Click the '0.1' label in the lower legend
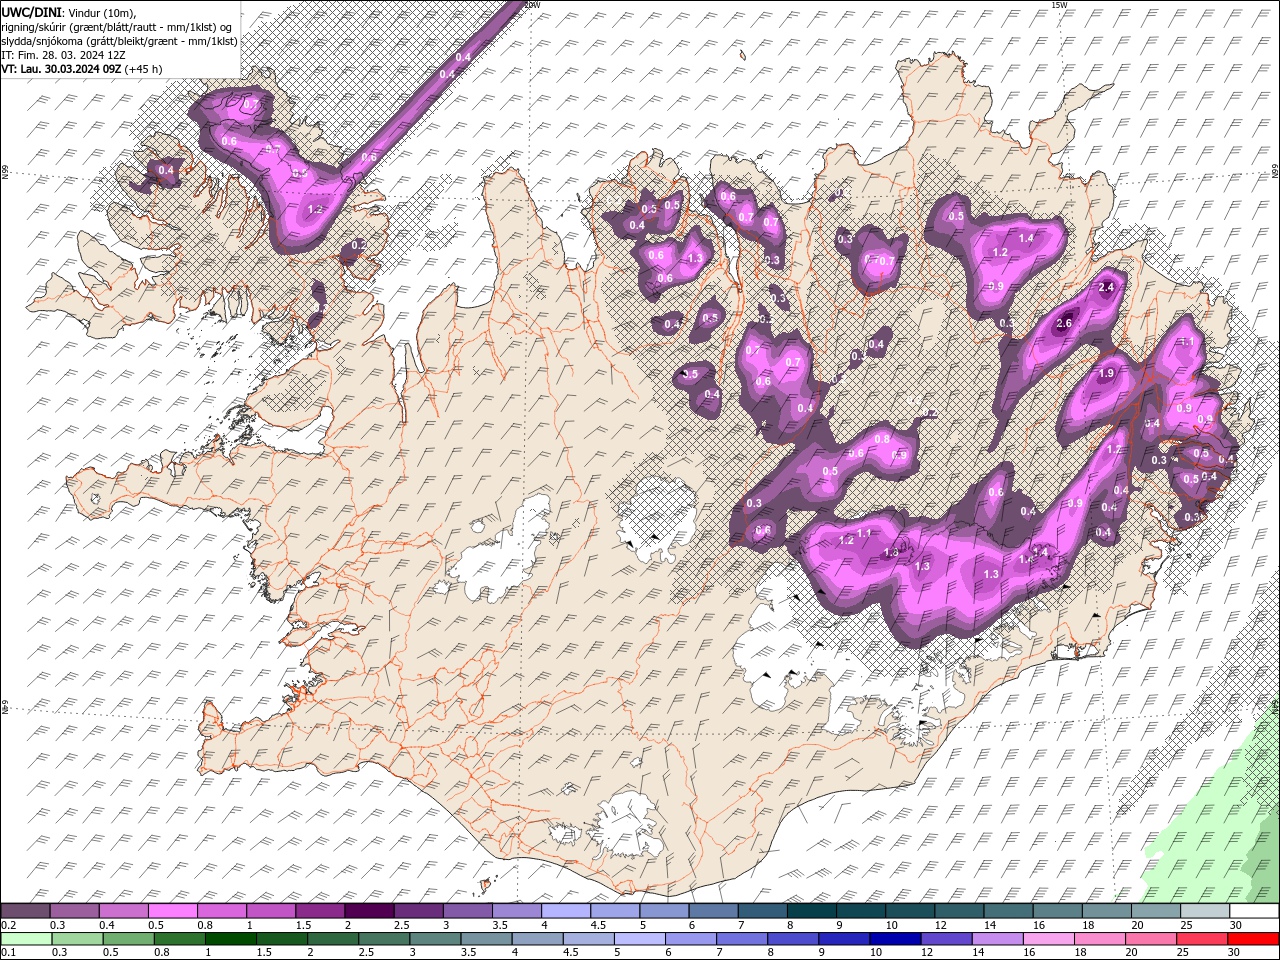This screenshot has width=1280, height=960. pyautogui.click(x=8, y=953)
